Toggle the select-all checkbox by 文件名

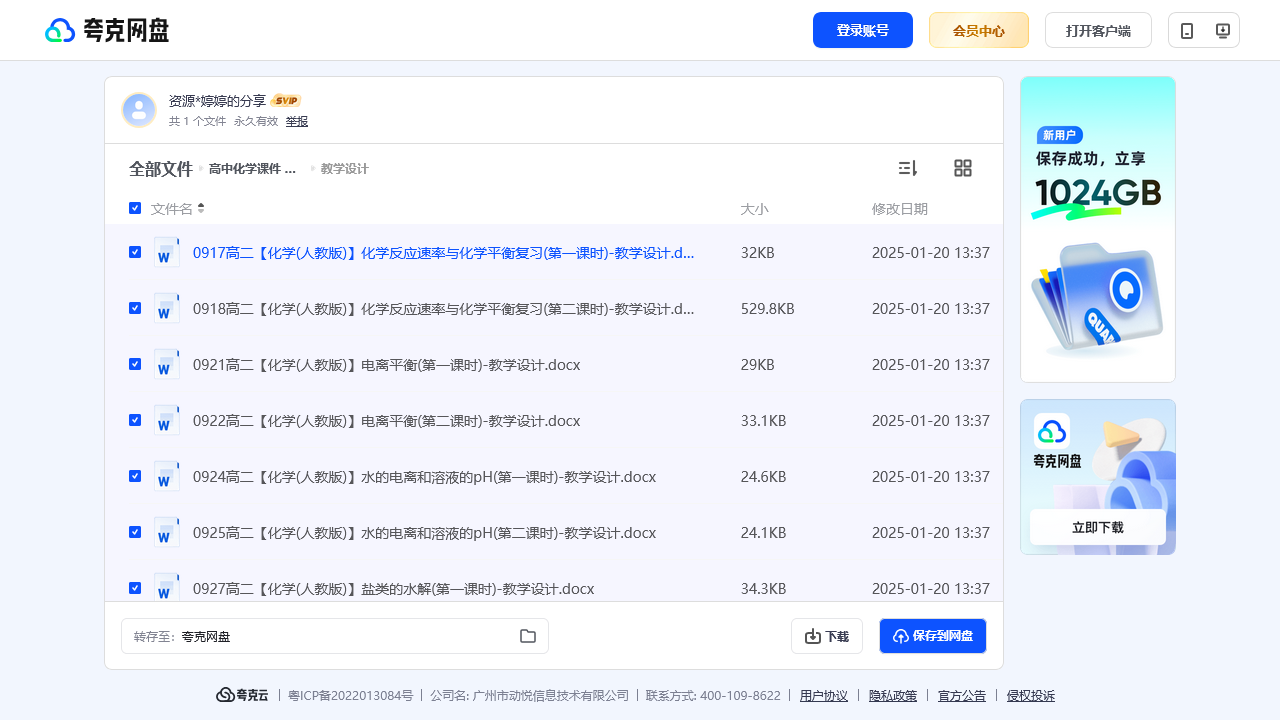click(x=135, y=208)
